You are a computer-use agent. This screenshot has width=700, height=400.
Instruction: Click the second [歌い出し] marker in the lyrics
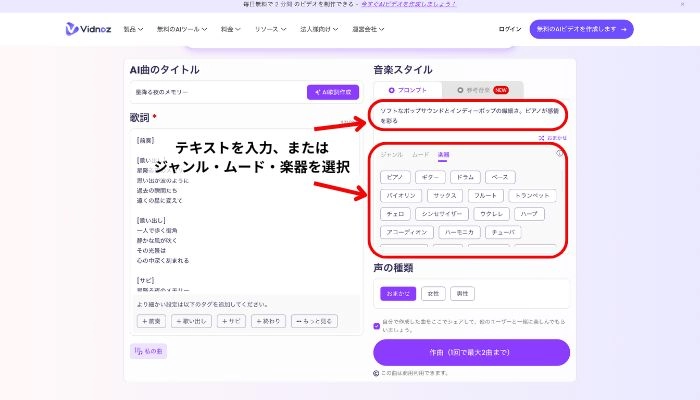tap(151, 221)
